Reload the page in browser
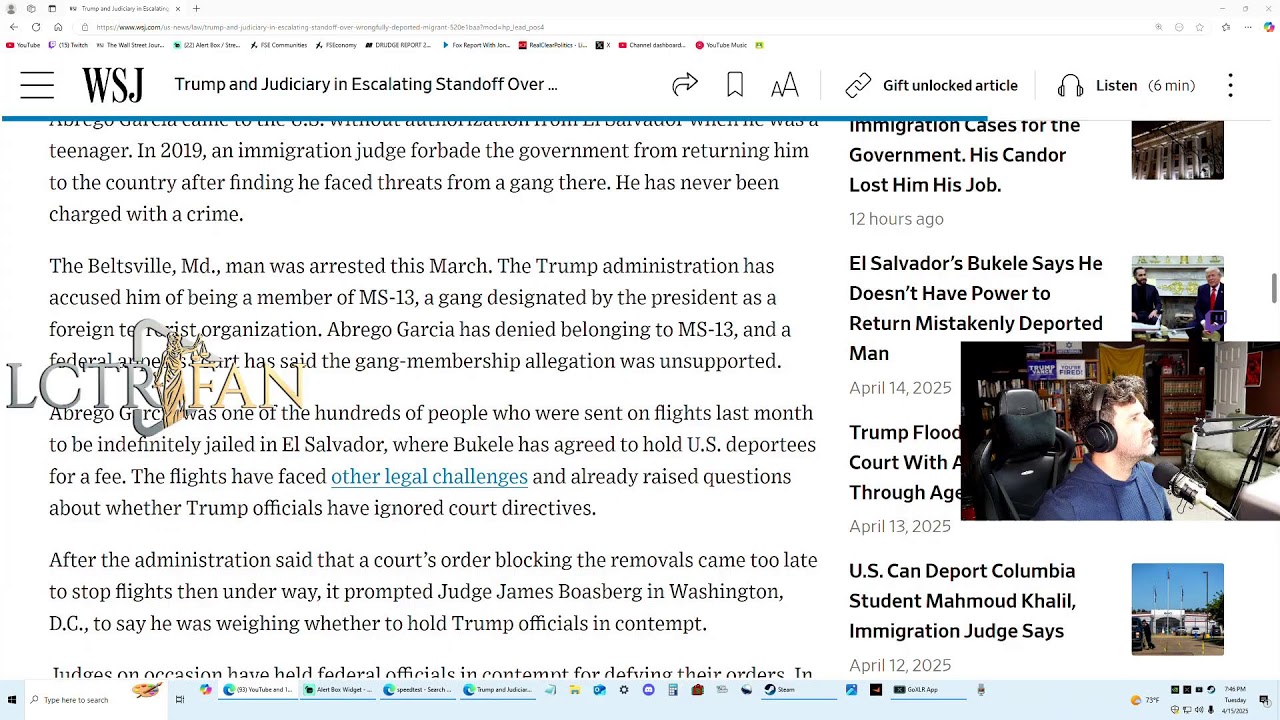 click(36, 27)
